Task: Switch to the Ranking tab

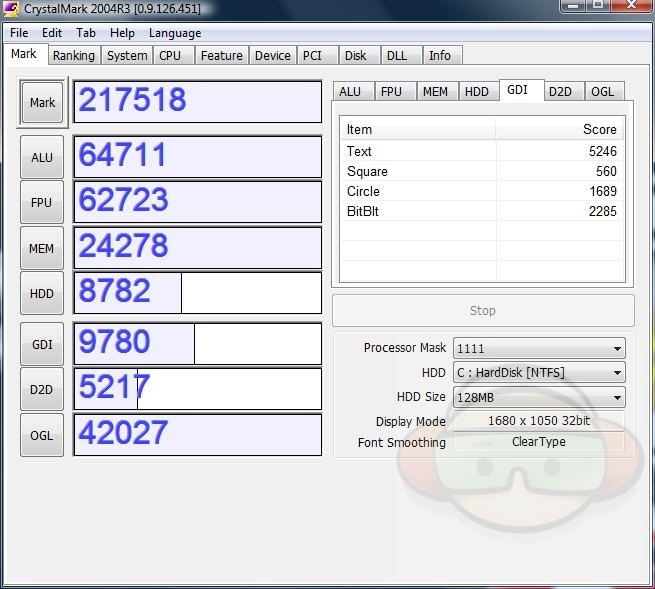Action: (74, 56)
